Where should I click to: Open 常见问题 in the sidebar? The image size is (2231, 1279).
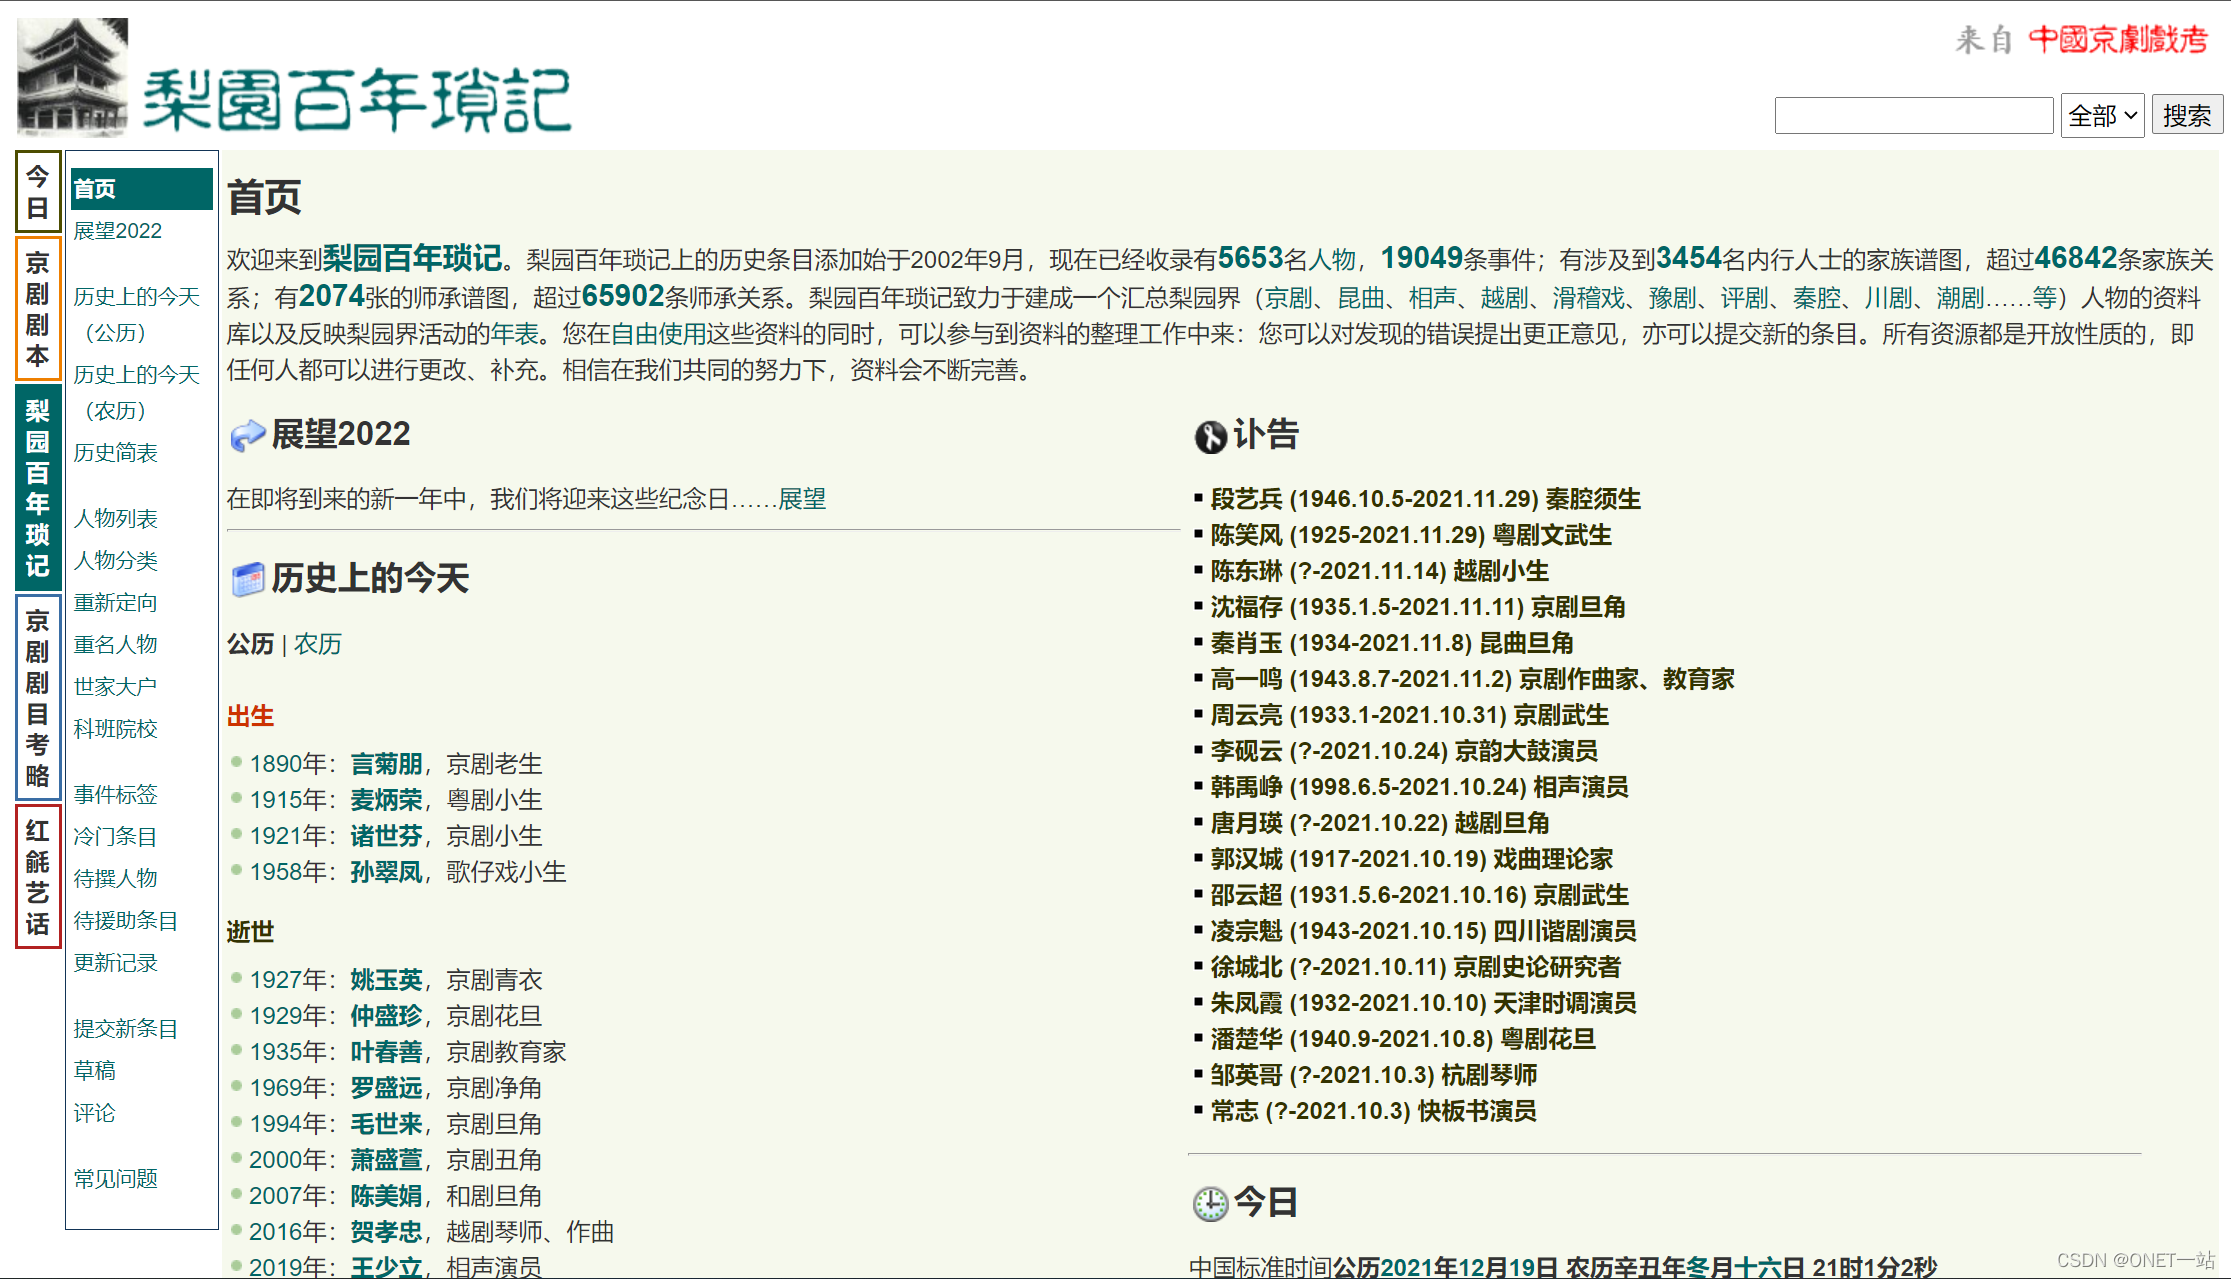click(x=116, y=1179)
